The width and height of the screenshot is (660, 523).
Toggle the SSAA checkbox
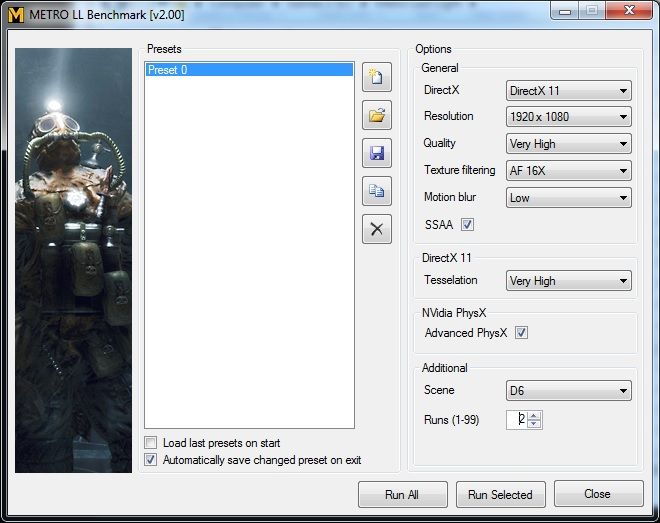pyautogui.click(x=467, y=225)
